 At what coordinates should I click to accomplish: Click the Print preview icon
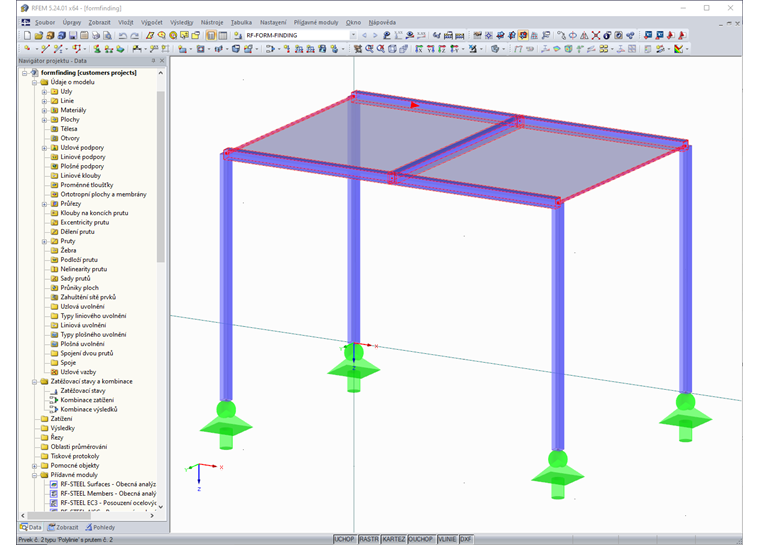click(x=107, y=35)
